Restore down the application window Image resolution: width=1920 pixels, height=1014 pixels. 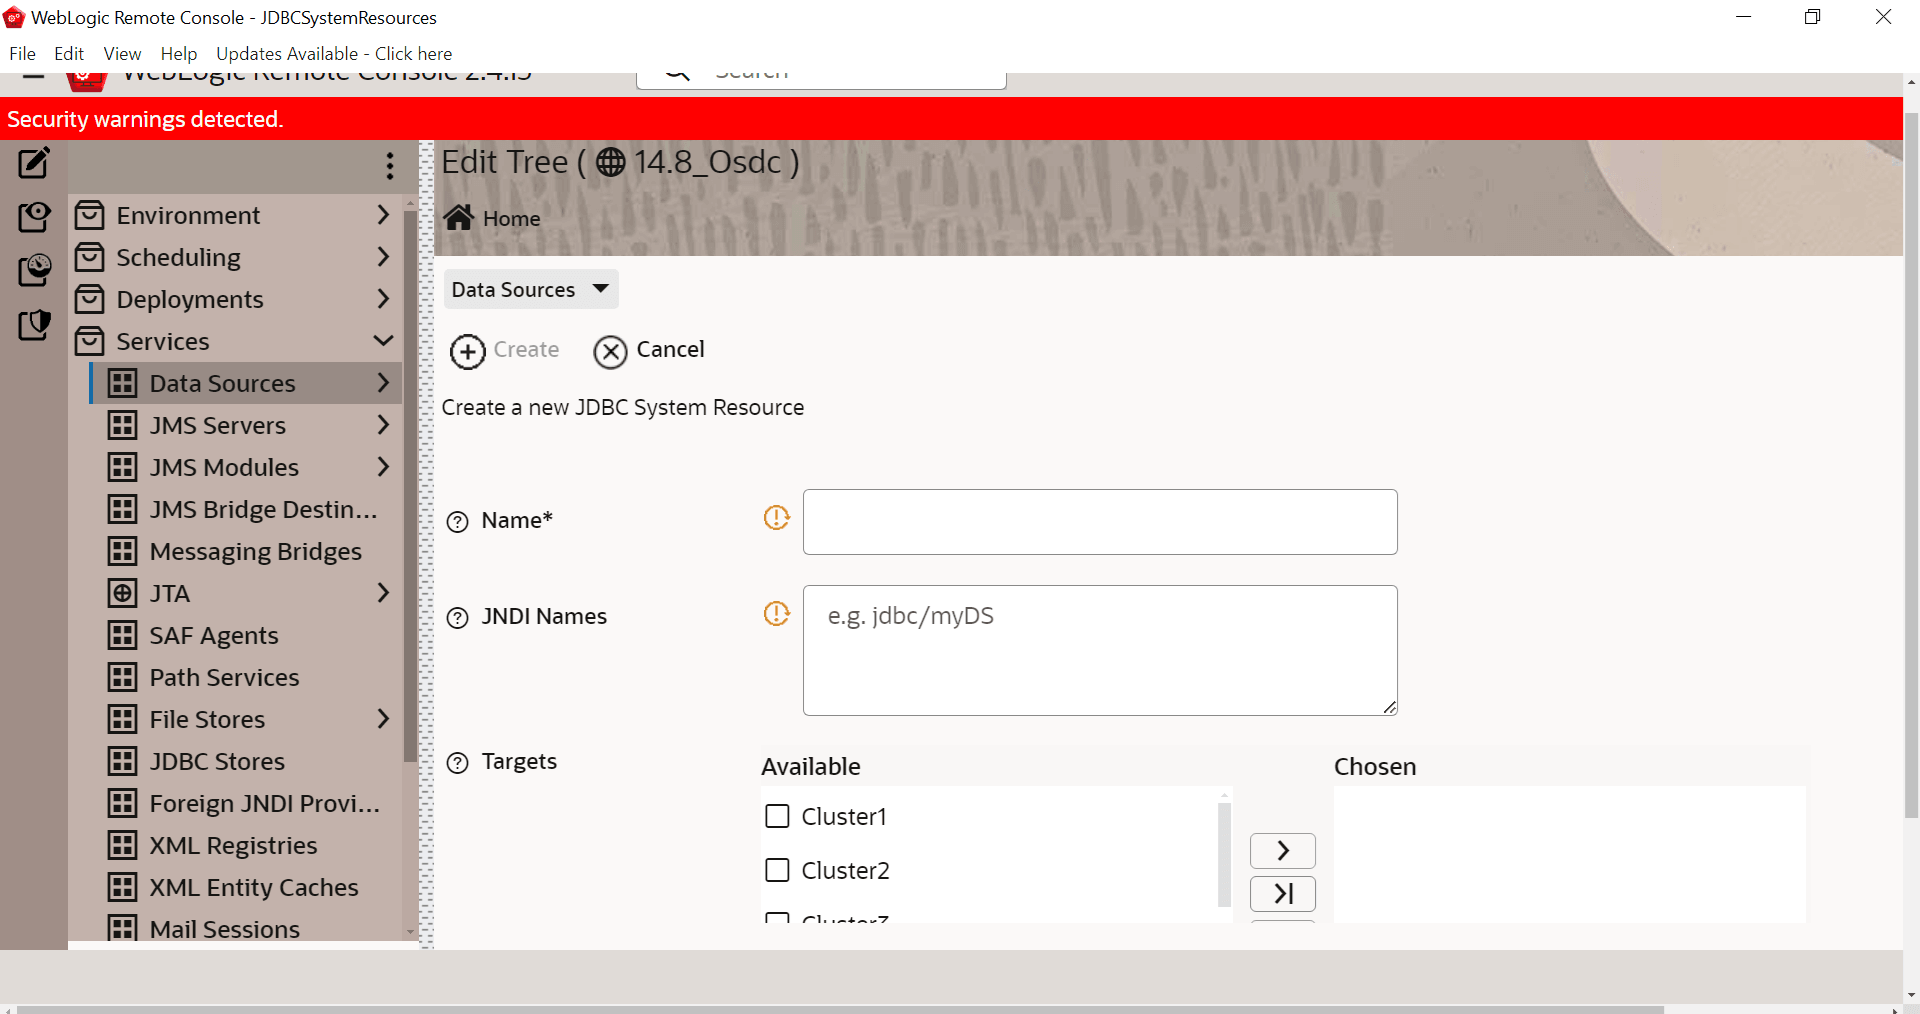coord(1812,17)
